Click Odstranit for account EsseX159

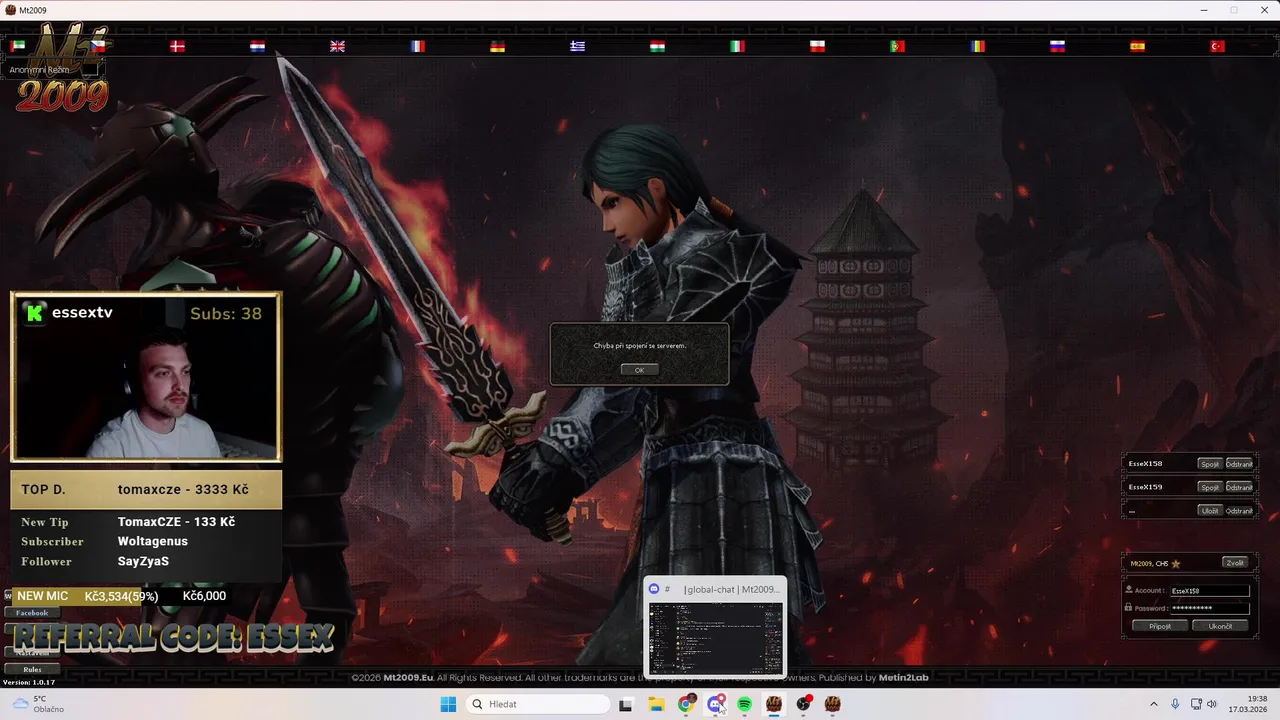coord(1239,487)
